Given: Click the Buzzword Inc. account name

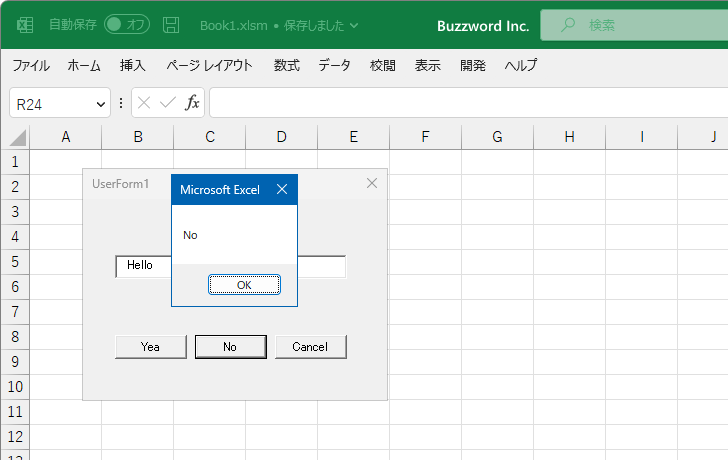Looking at the screenshot, I should click(483, 26).
